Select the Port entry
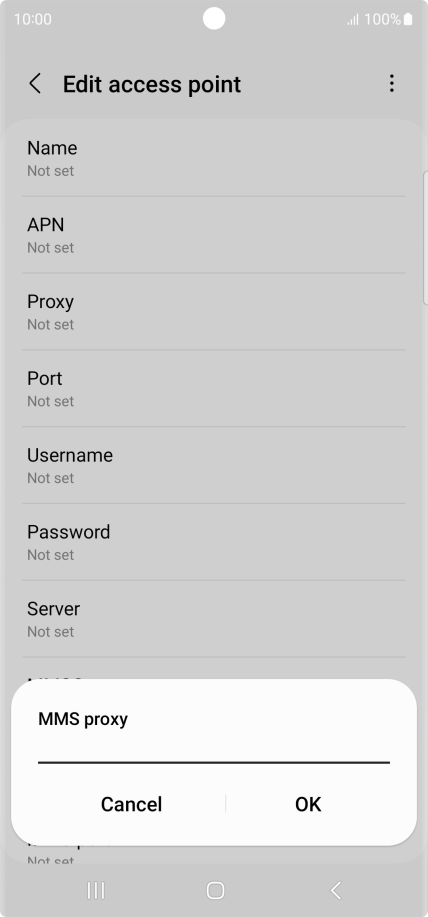The width and height of the screenshot is (428, 917). 214,388
